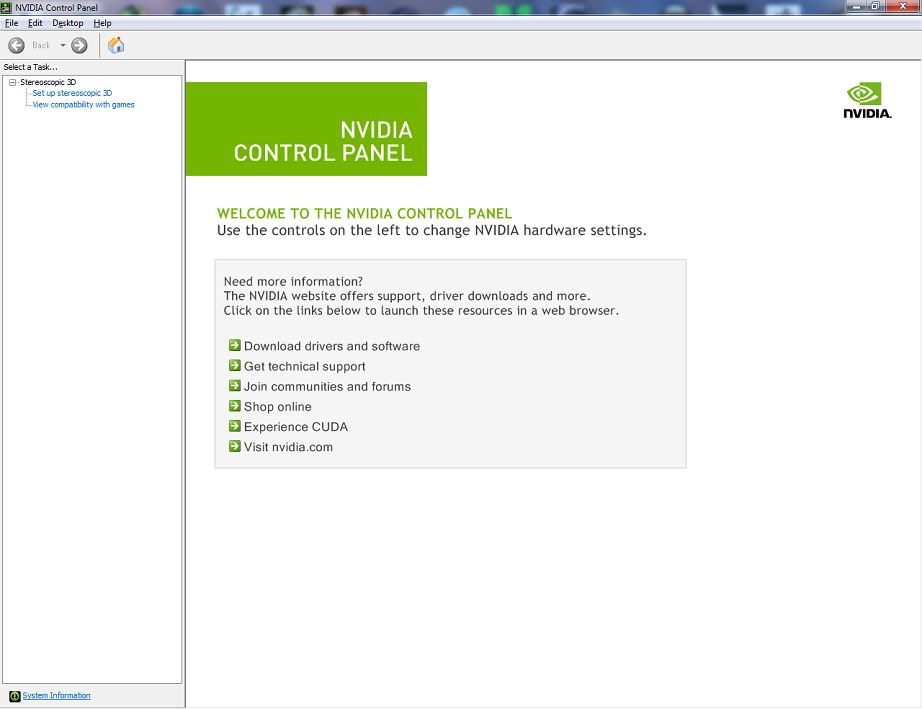This screenshot has height=709, width=922.
Task: Open Get technical support link
Action: (x=305, y=366)
